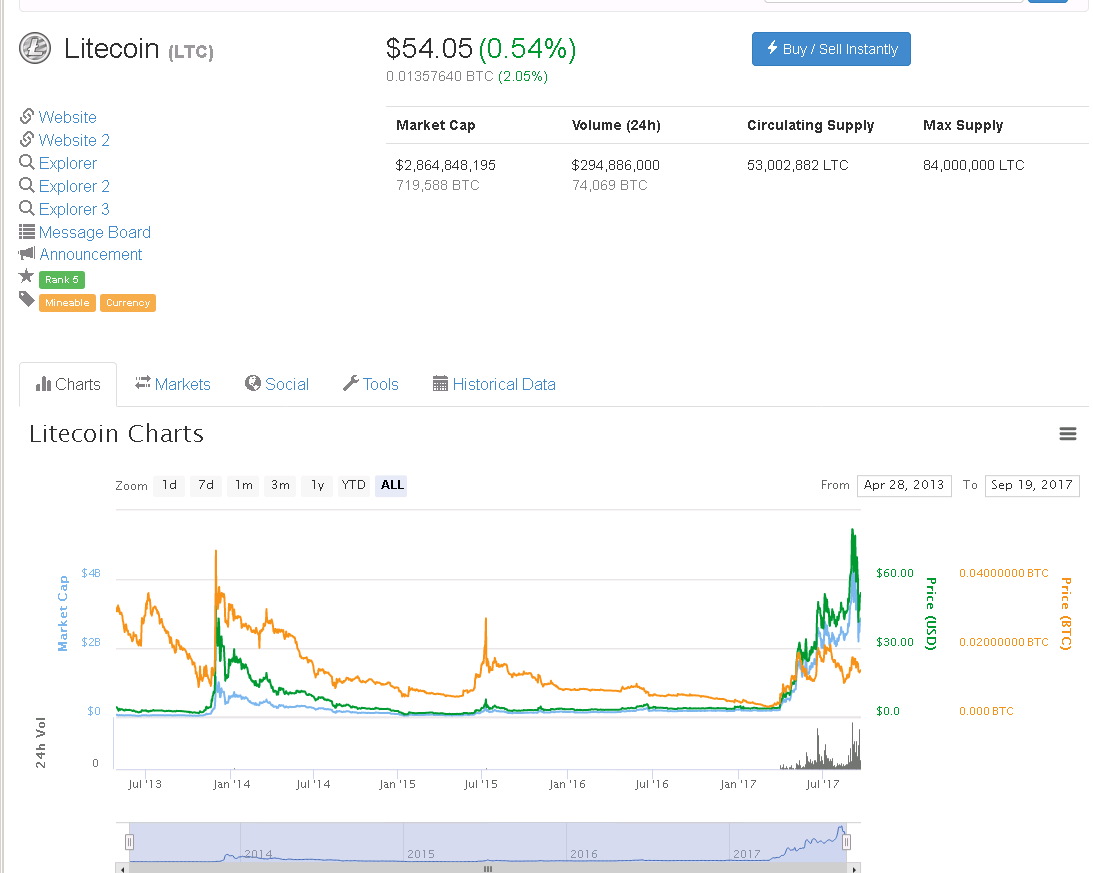This screenshot has height=873, width=1093.
Task: Open the Website 2 link
Action: (x=74, y=140)
